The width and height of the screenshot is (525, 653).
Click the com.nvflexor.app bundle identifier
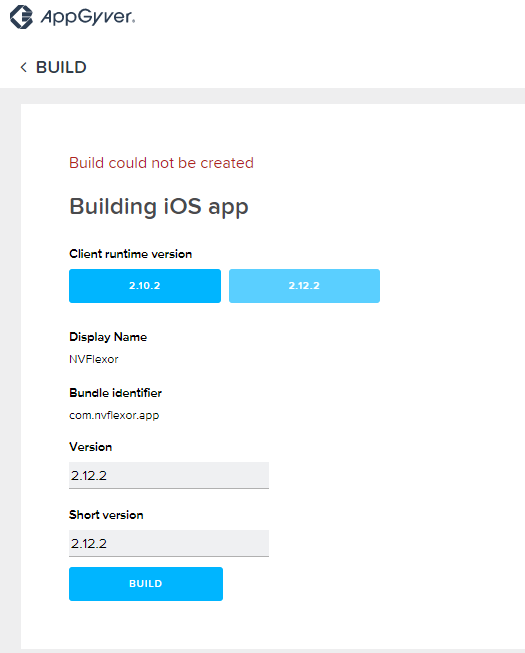click(114, 416)
